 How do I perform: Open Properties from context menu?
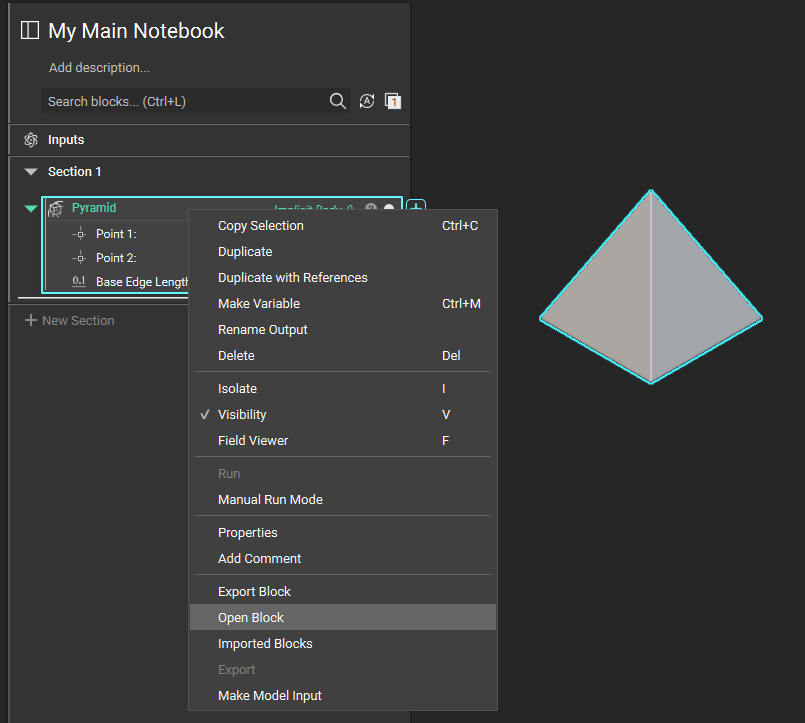pyautogui.click(x=342, y=532)
